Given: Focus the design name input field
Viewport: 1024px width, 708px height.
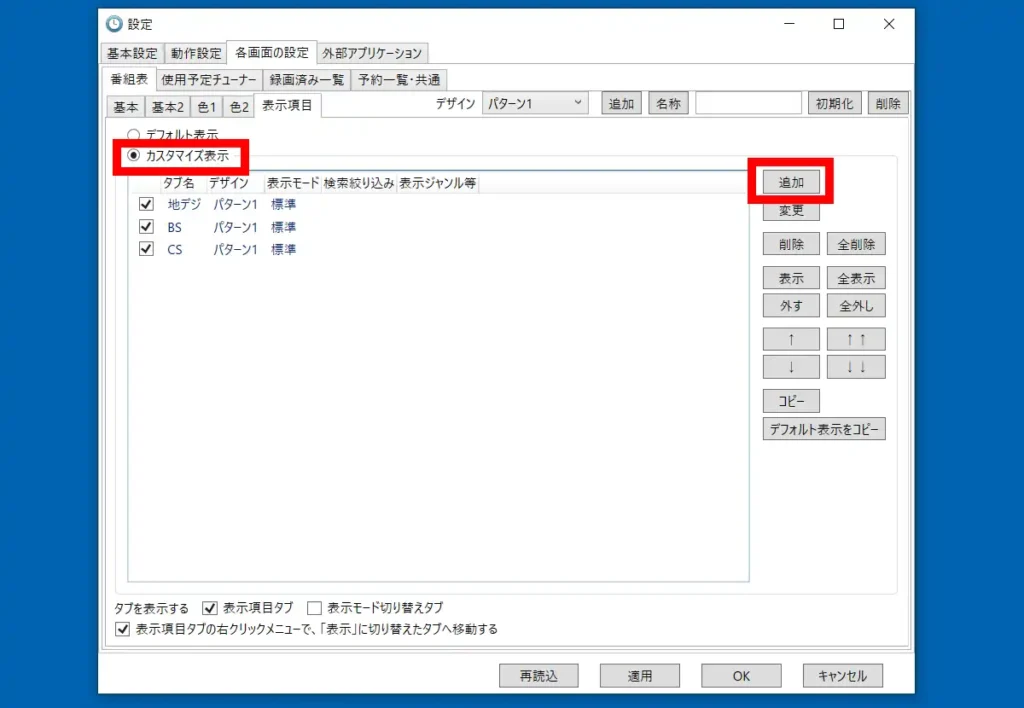Looking at the screenshot, I should 748,103.
